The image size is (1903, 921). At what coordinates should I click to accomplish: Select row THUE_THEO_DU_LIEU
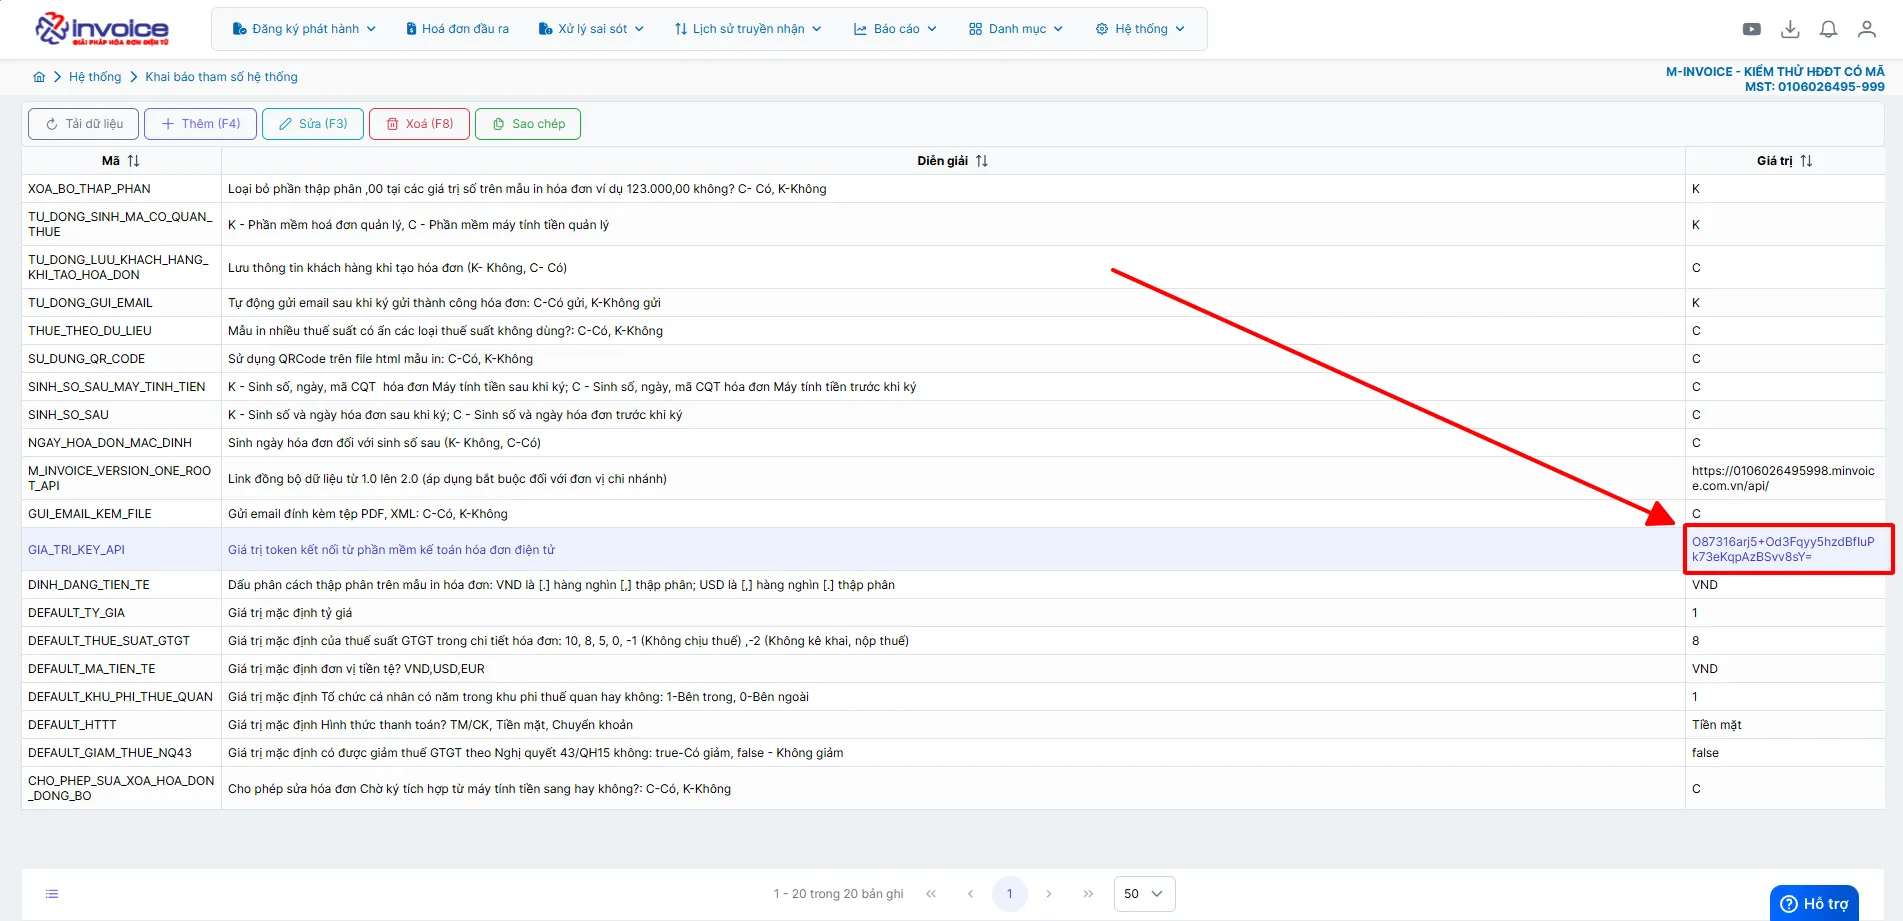(x=953, y=331)
